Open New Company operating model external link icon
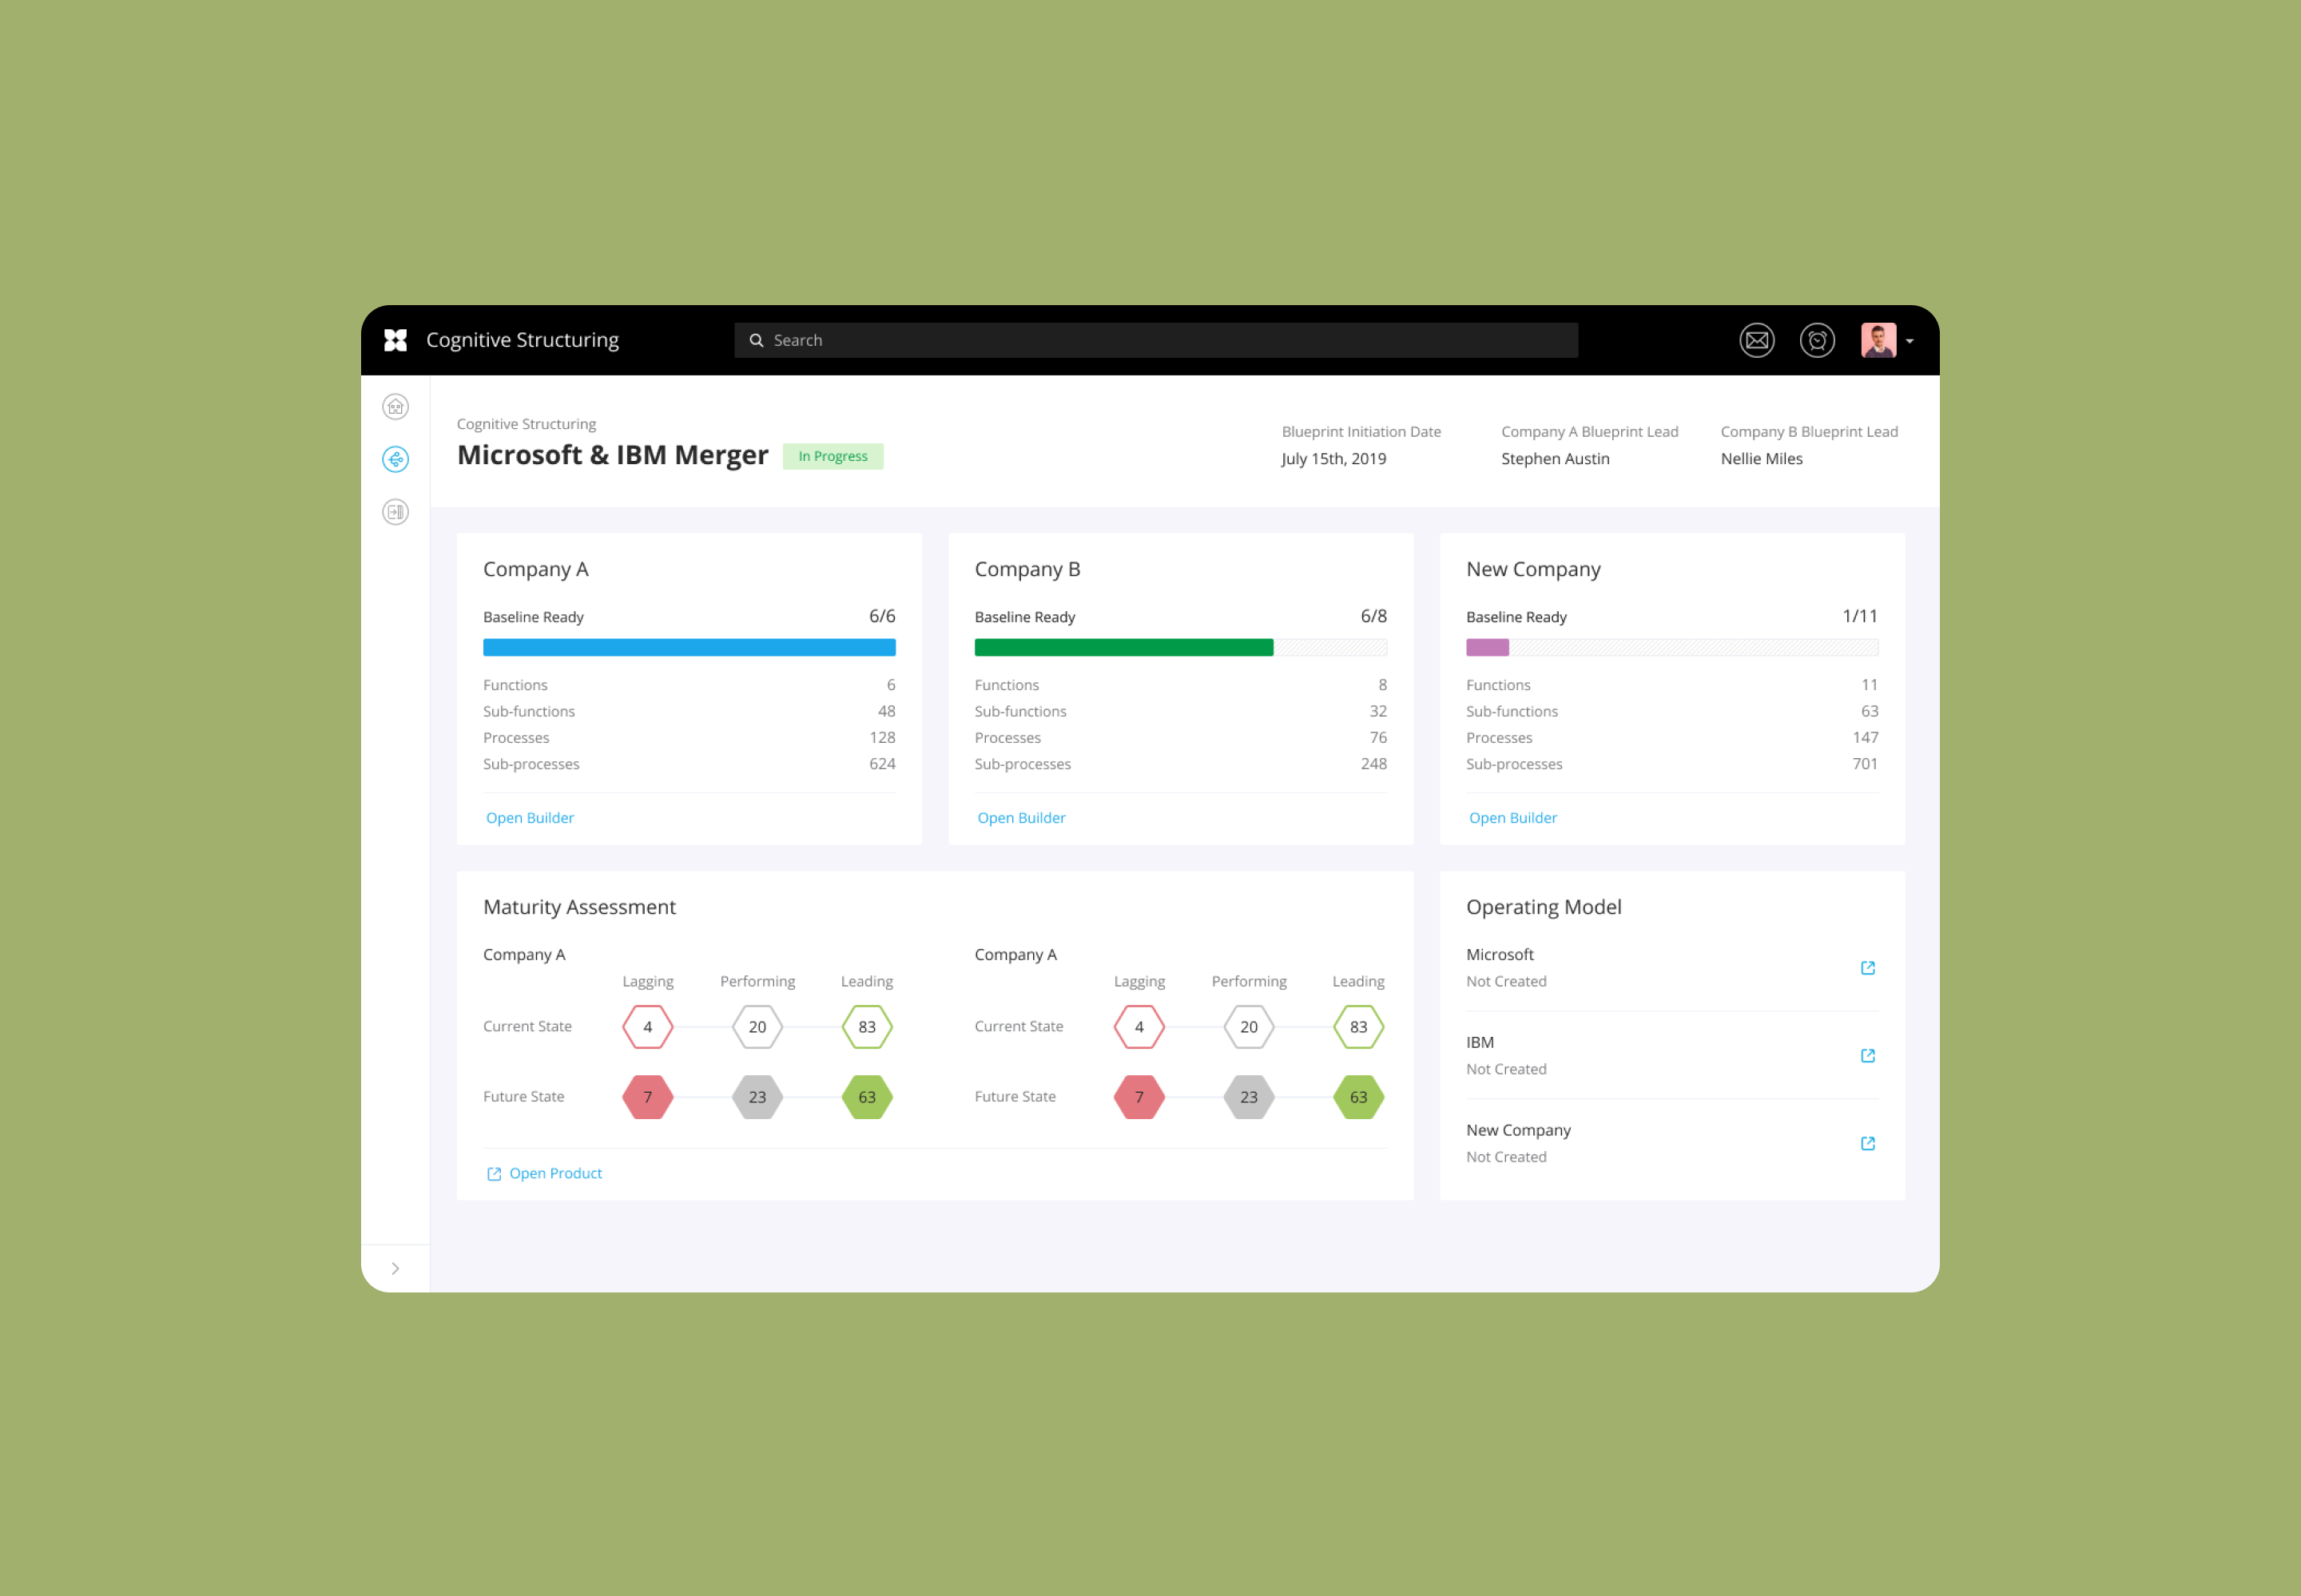 [1867, 1144]
